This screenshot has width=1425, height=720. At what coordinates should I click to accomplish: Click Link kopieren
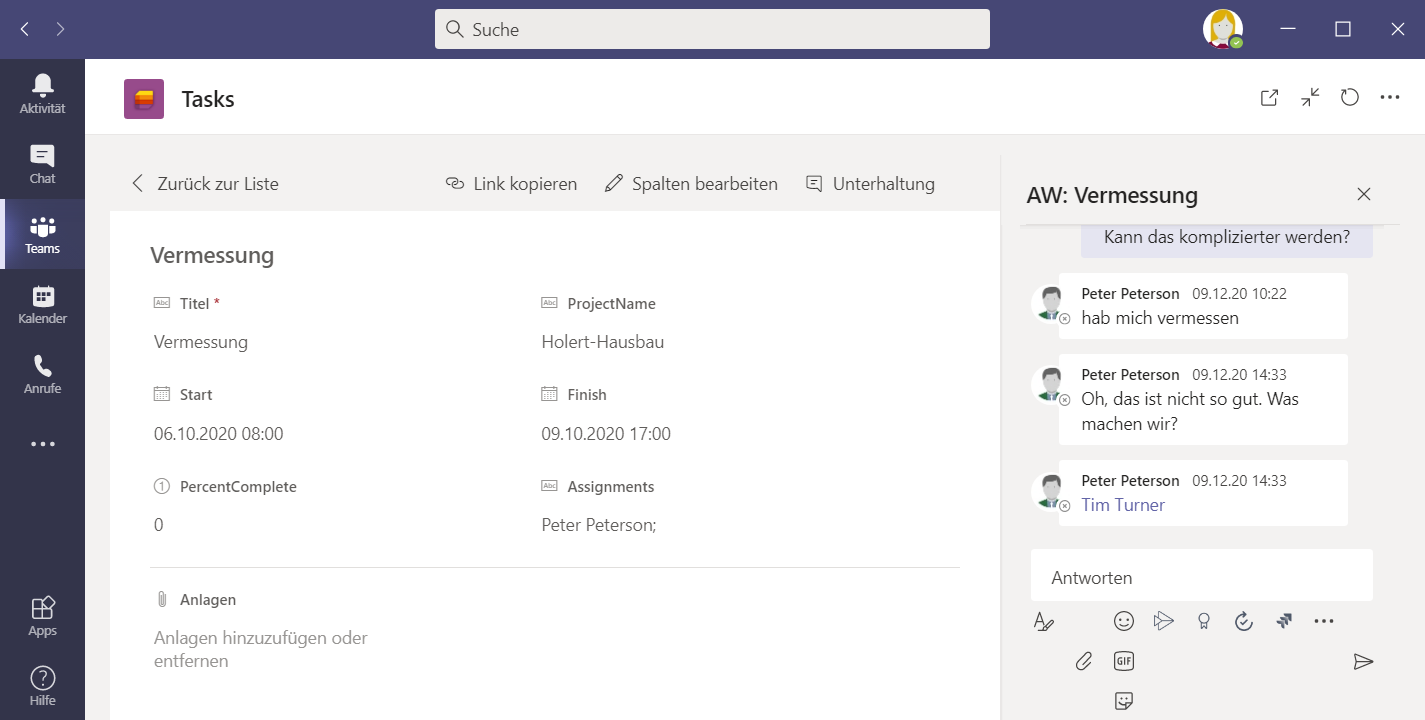click(512, 184)
